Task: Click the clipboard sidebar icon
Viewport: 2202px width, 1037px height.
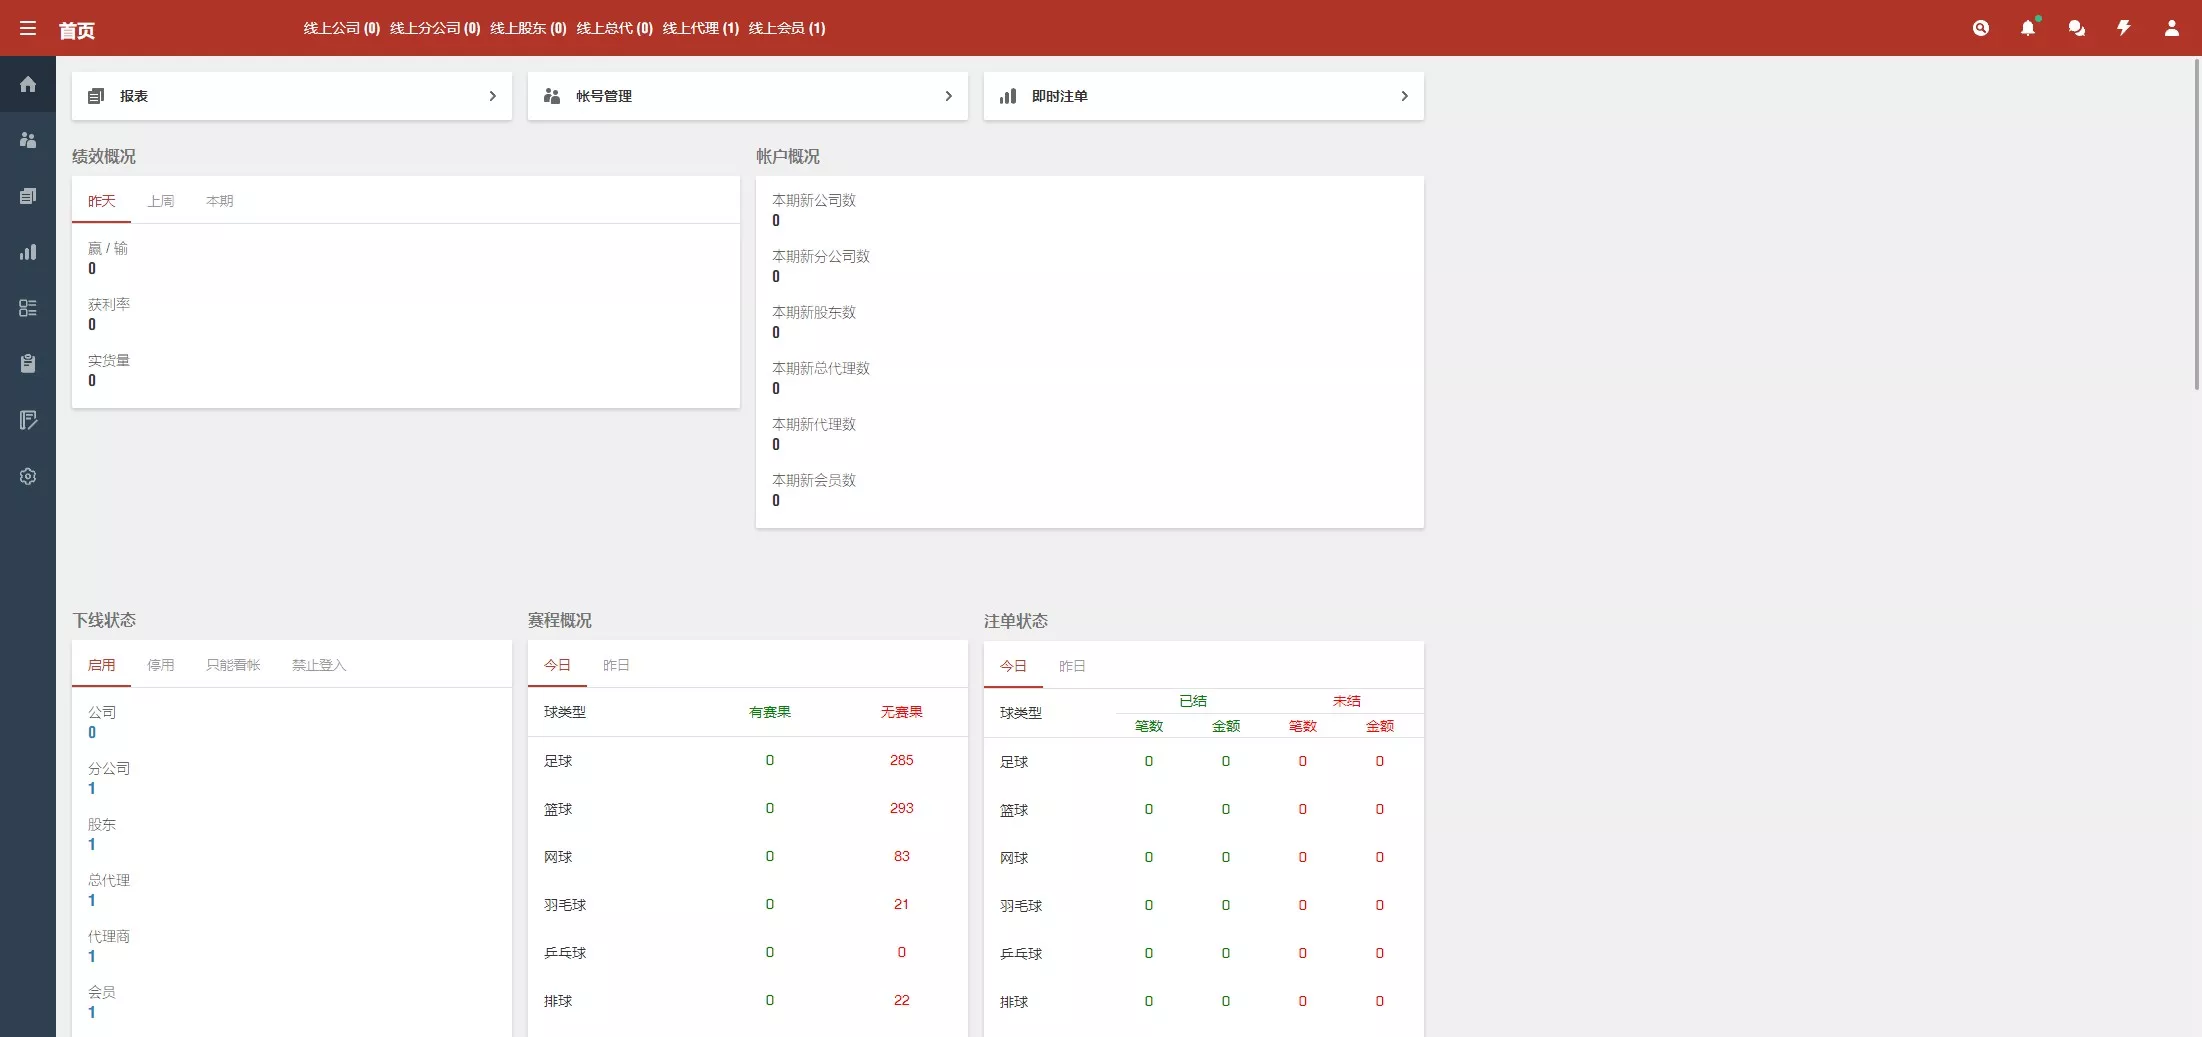Action: click(x=27, y=363)
